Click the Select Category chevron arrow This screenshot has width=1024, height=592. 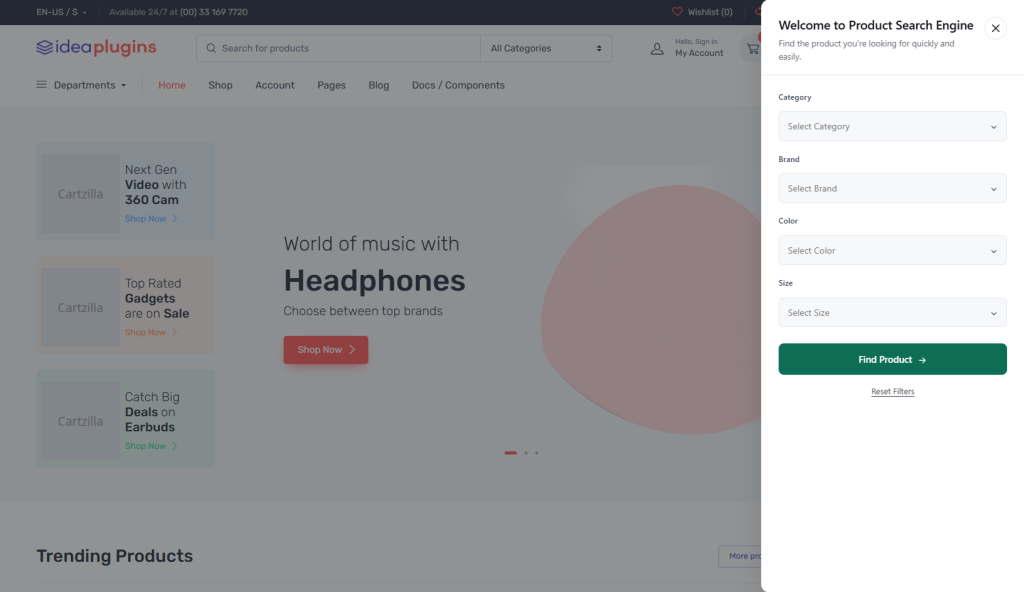(x=993, y=127)
